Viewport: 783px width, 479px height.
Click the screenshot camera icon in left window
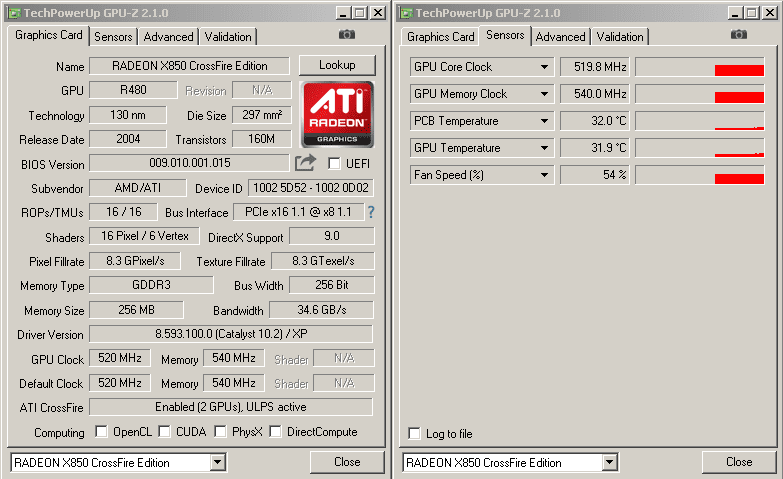347,34
